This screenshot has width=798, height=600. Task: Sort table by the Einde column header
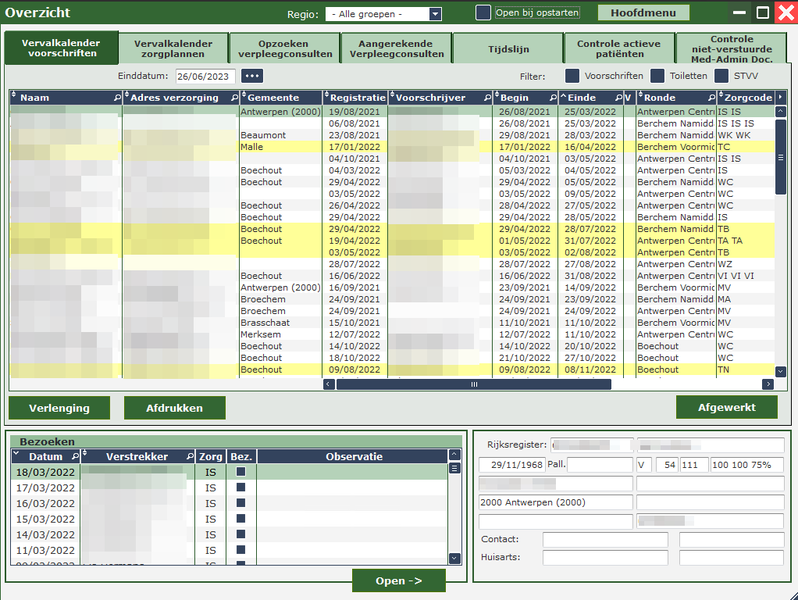[582, 98]
